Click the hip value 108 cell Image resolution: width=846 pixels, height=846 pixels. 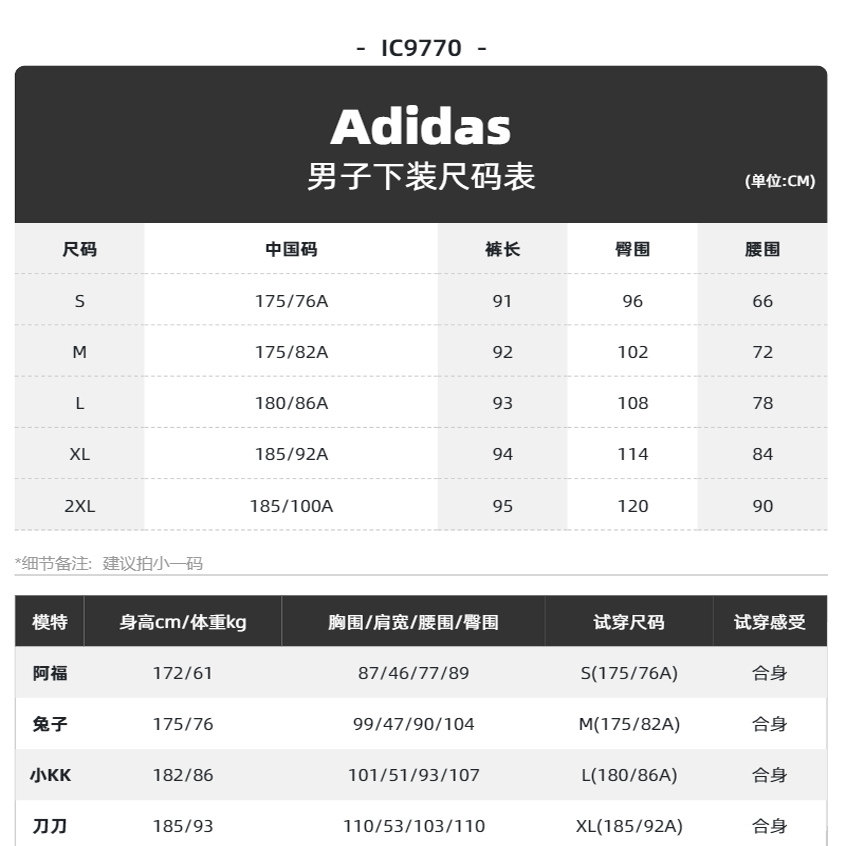click(632, 403)
